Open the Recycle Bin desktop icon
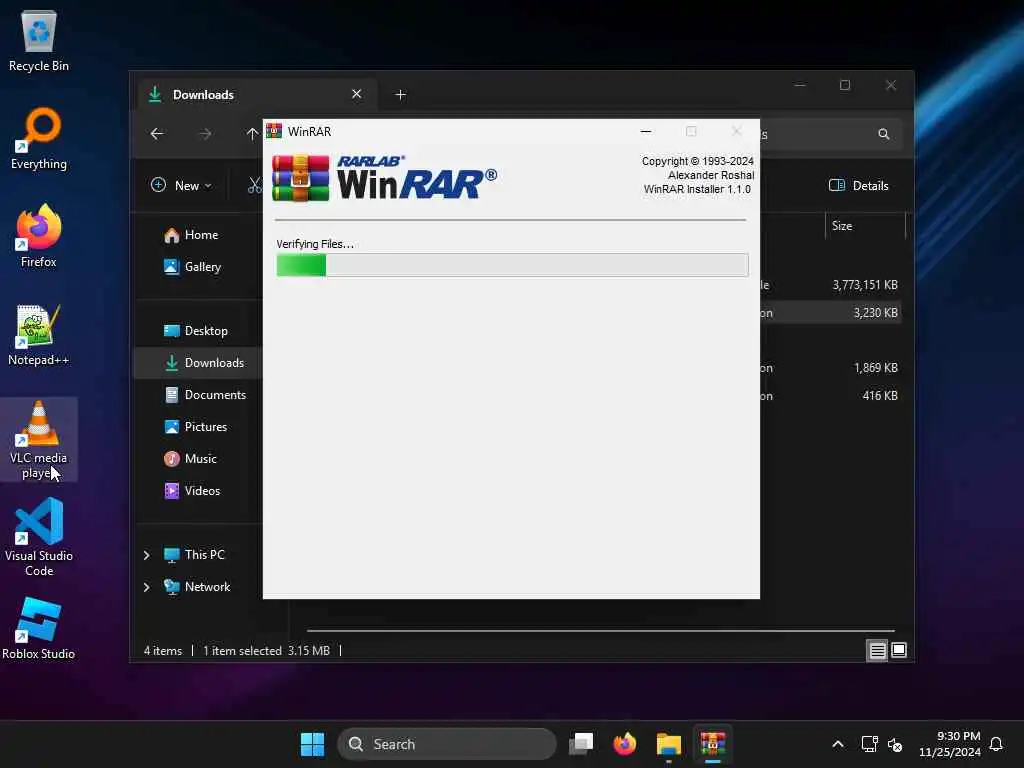 [x=39, y=40]
